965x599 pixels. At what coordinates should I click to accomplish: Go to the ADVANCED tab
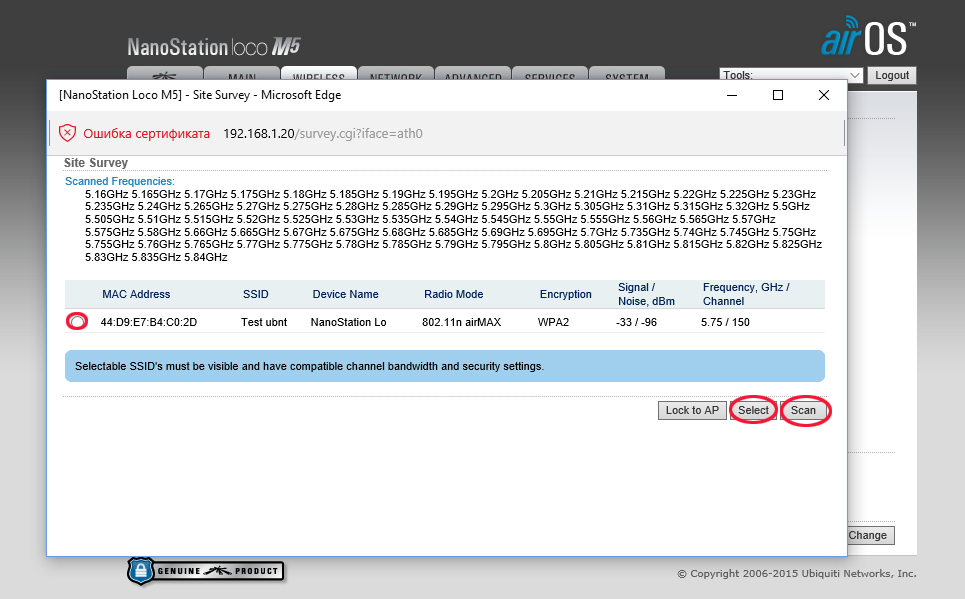click(x=472, y=75)
